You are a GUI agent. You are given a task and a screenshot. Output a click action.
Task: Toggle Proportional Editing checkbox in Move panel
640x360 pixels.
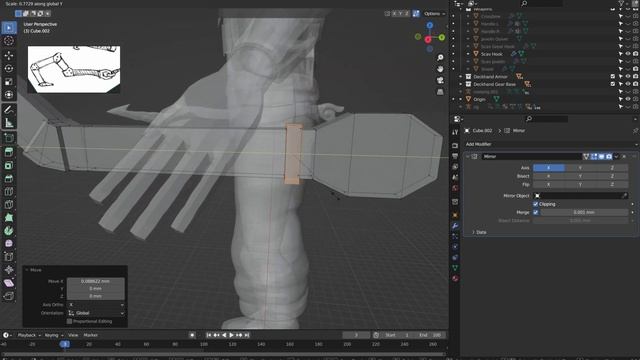pos(69,321)
